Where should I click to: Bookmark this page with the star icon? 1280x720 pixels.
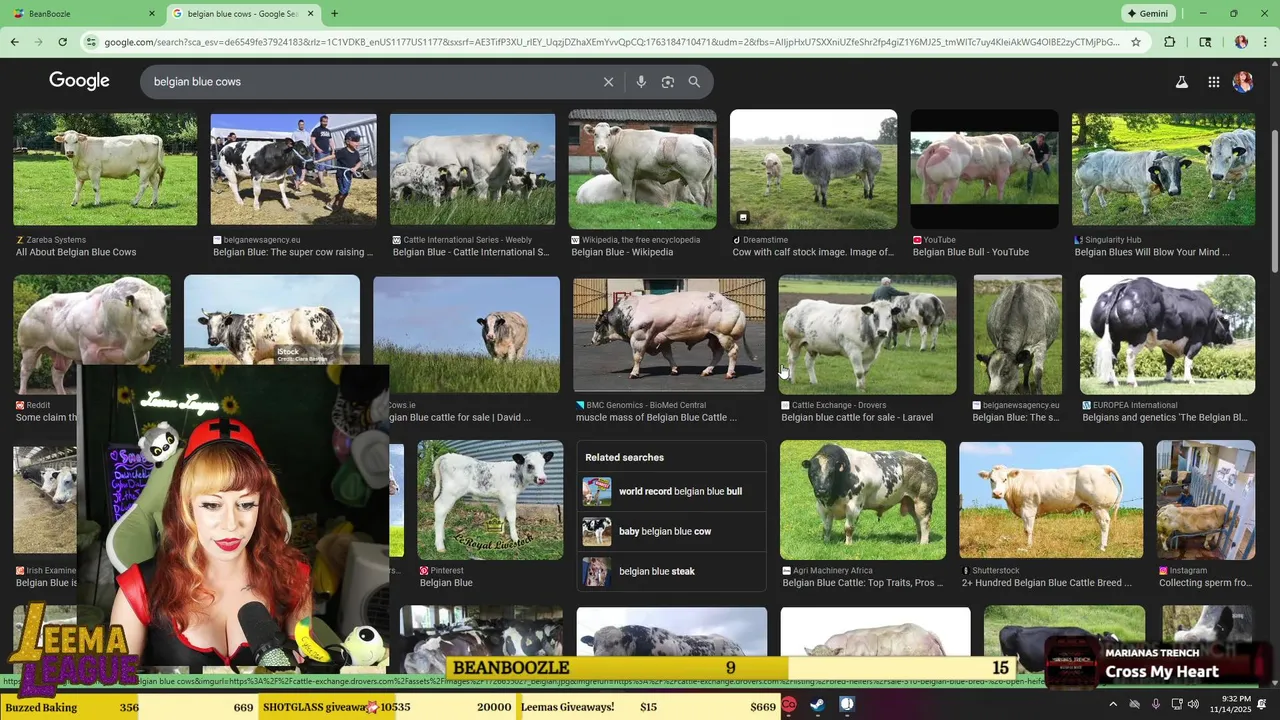tap(1136, 42)
